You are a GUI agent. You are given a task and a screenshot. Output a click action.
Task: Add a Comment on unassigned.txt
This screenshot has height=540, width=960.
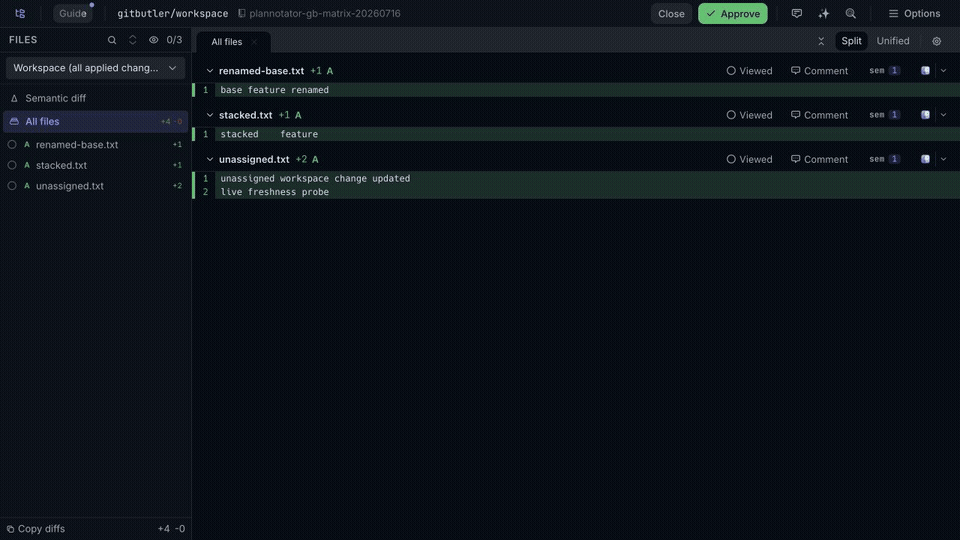click(x=819, y=159)
